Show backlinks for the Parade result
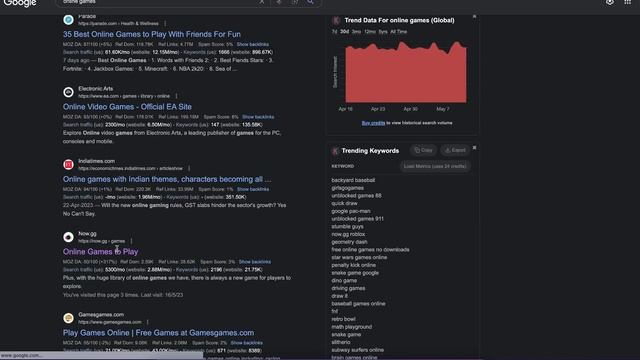 [253, 44]
